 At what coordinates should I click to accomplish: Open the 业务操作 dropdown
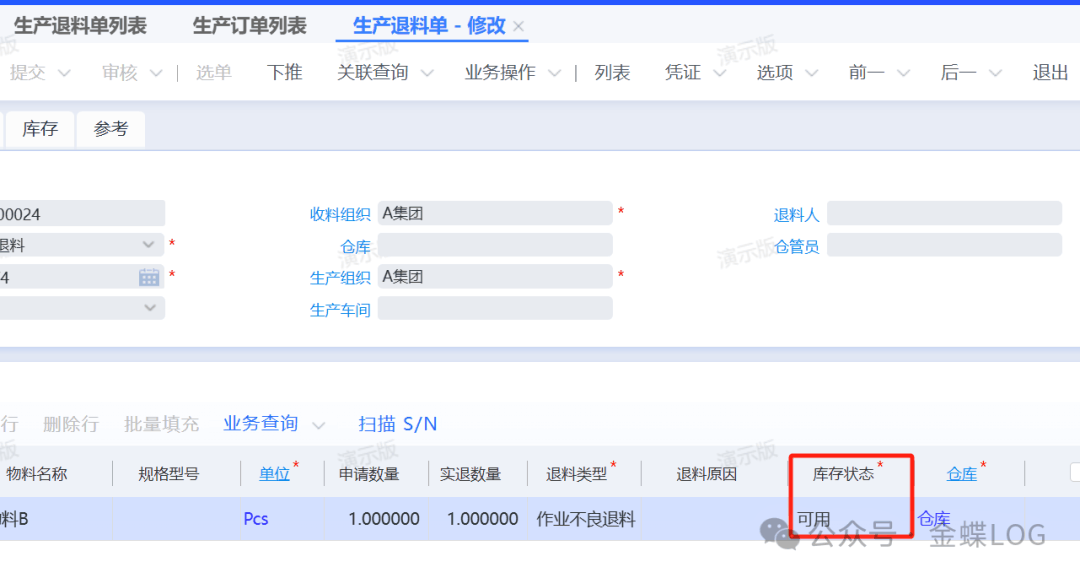click(x=513, y=72)
